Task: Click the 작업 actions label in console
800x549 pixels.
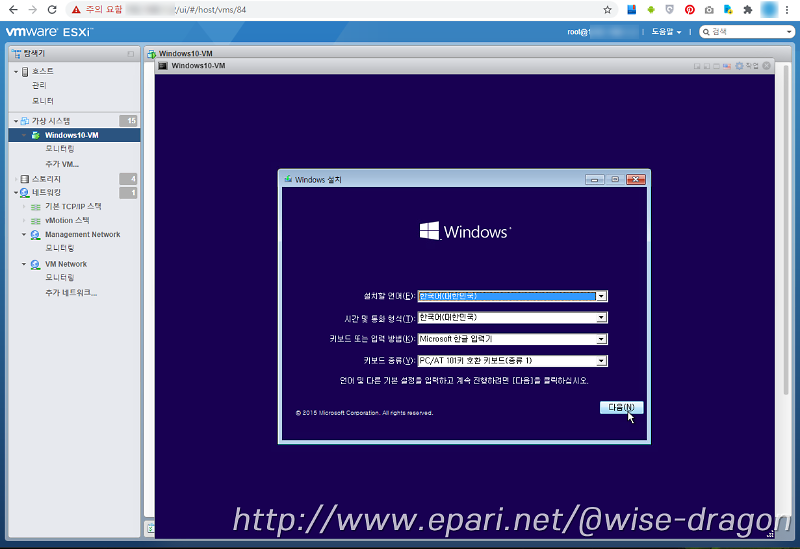Action: [752, 66]
